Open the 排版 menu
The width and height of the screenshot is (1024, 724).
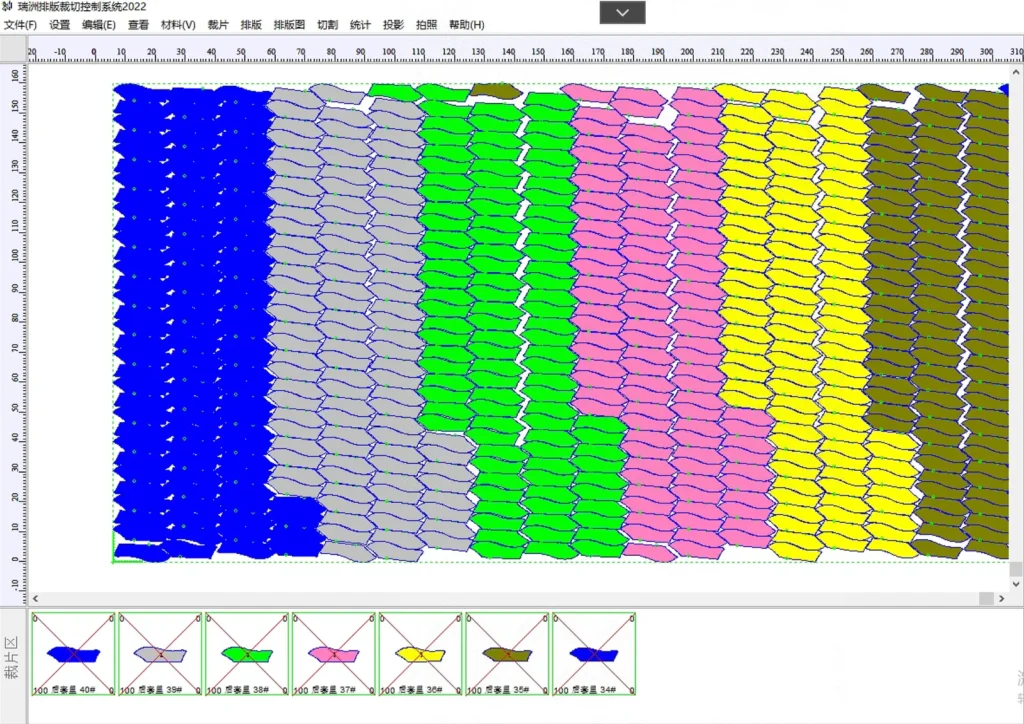pyautogui.click(x=251, y=25)
